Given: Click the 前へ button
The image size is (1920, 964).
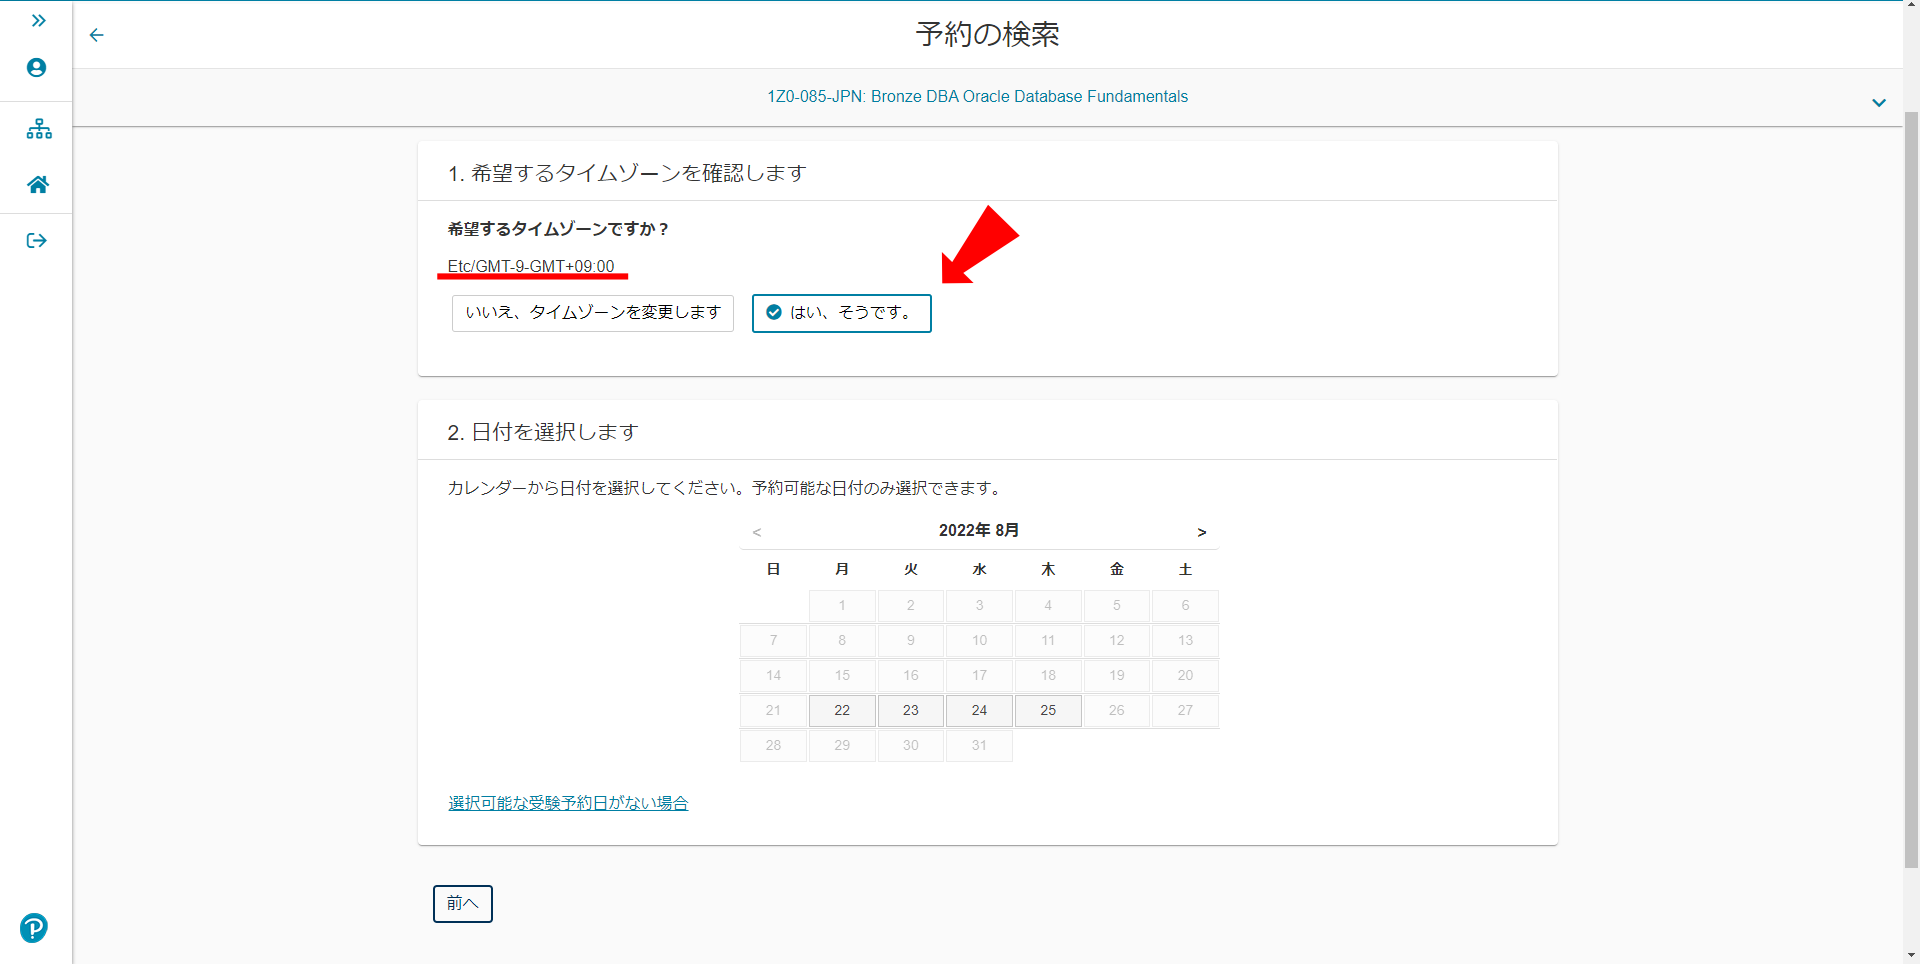Looking at the screenshot, I should 463,904.
